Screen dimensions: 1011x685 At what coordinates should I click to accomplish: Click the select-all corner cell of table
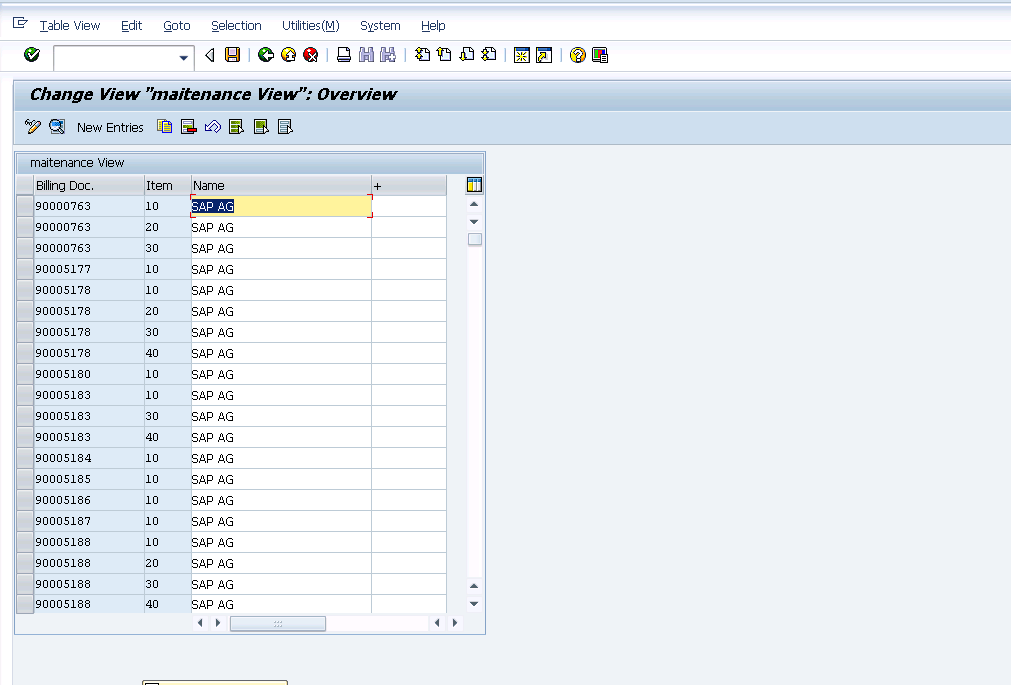coord(25,185)
